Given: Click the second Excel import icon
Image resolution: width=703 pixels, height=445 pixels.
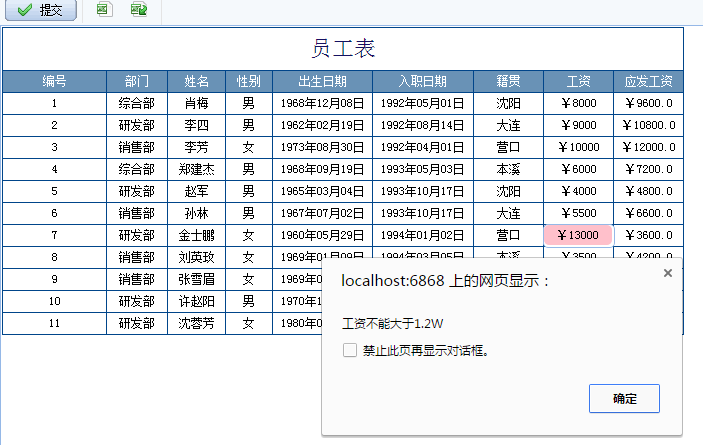Looking at the screenshot, I should click(x=139, y=9).
